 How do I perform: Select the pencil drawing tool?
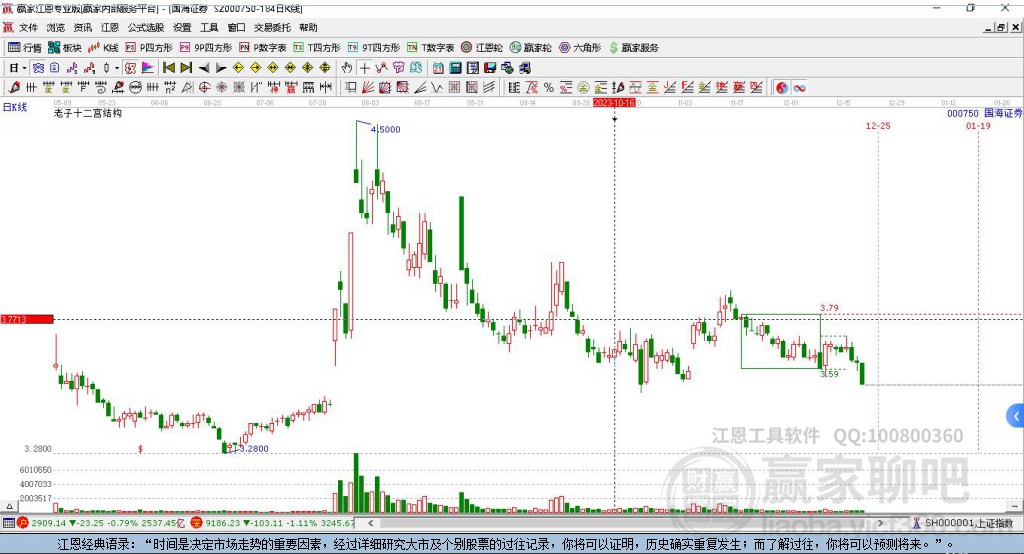point(14,88)
